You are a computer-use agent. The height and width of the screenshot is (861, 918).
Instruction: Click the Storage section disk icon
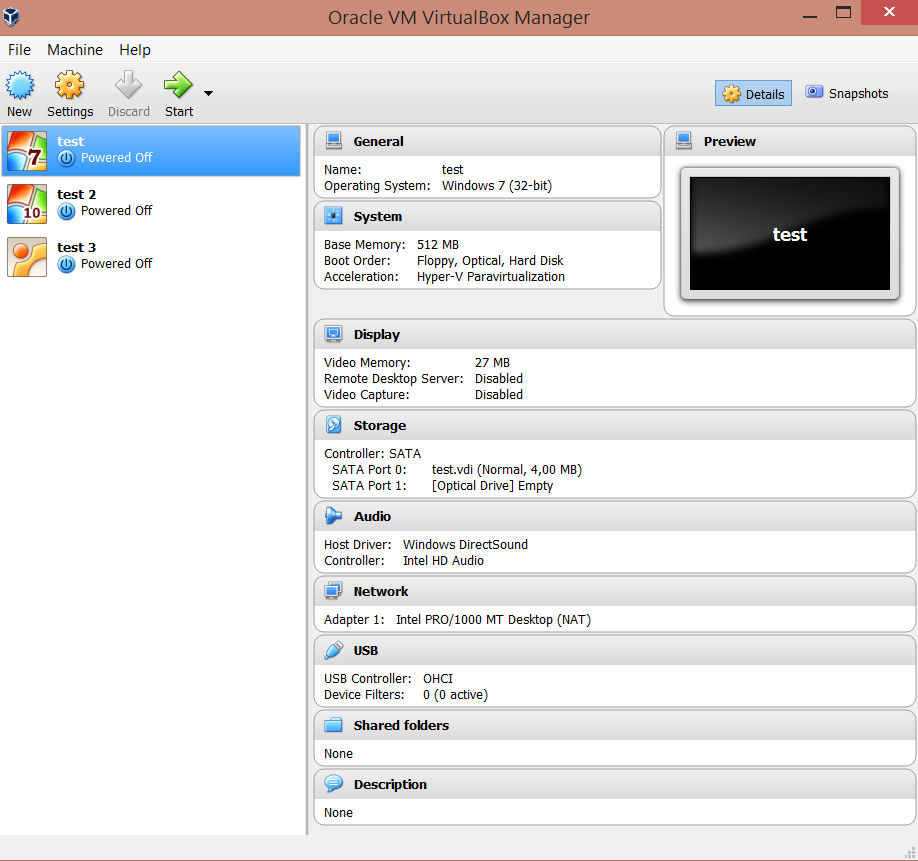(x=334, y=426)
